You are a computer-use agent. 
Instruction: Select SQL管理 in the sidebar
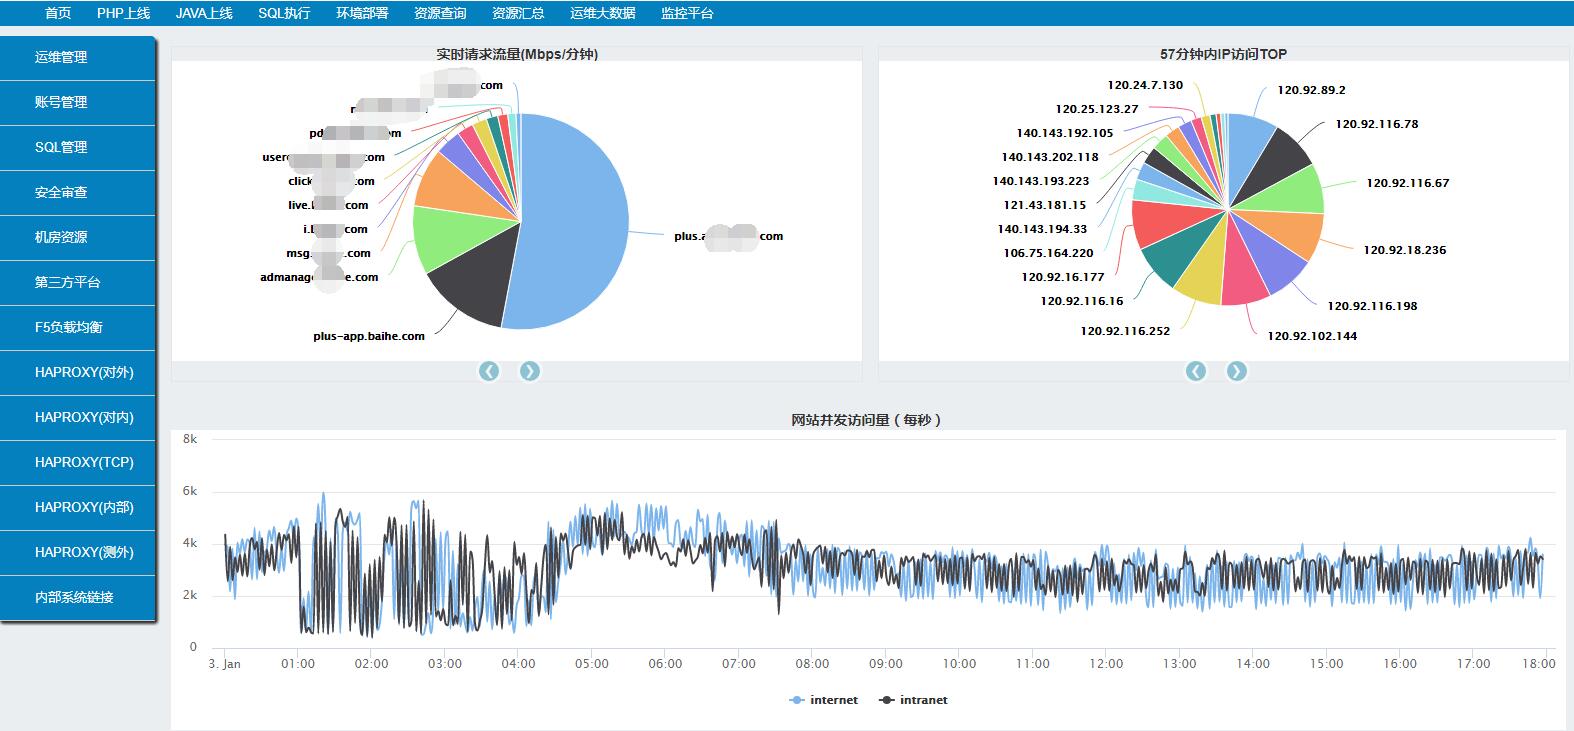pyautogui.click(x=78, y=148)
